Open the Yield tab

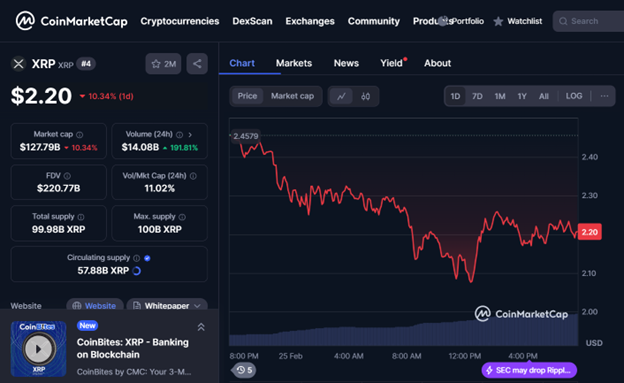tap(392, 63)
